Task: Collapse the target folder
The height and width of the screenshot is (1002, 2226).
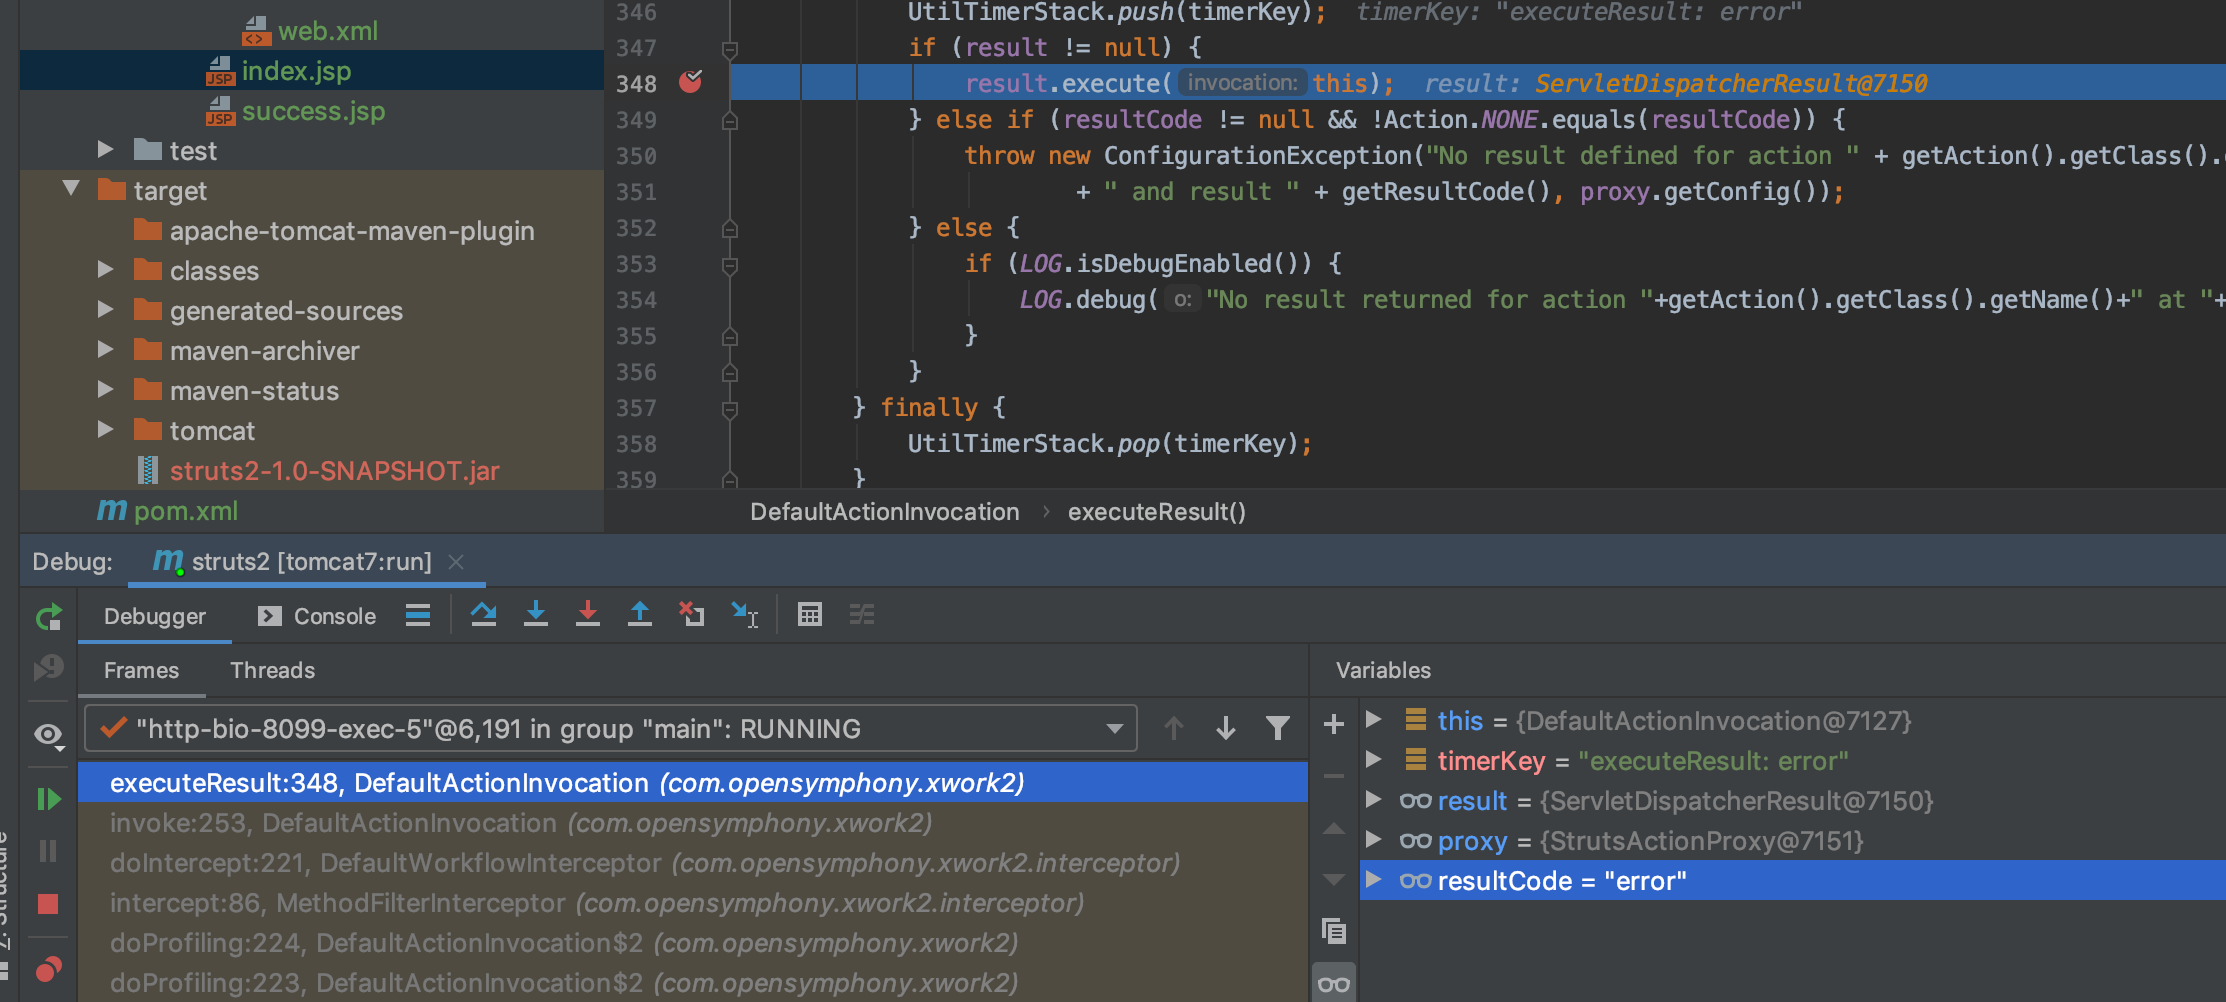Action: pyautogui.click(x=71, y=188)
